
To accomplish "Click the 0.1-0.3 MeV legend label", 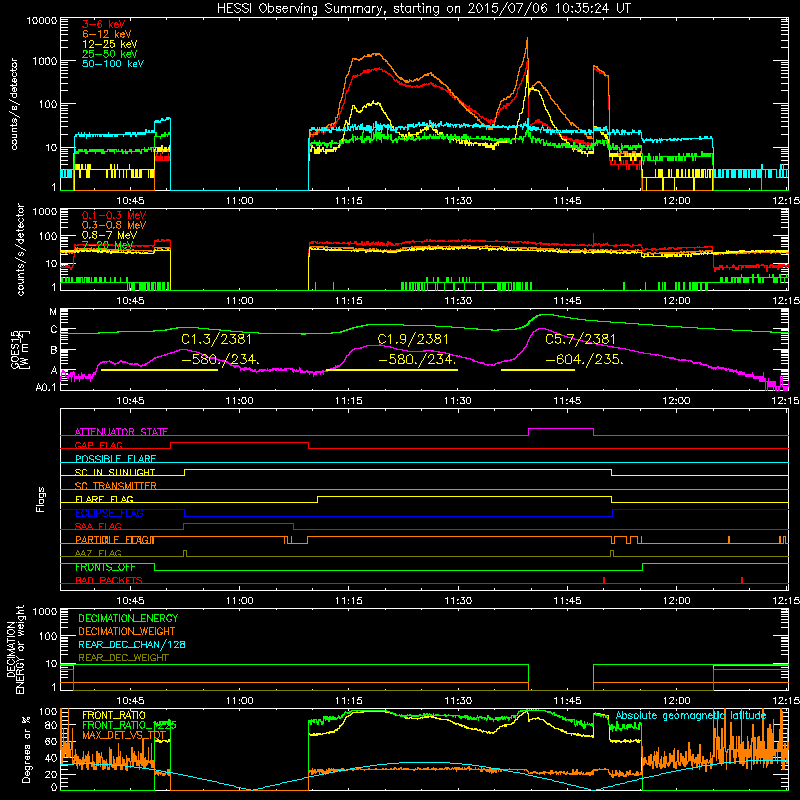I will (x=114, y=215).
